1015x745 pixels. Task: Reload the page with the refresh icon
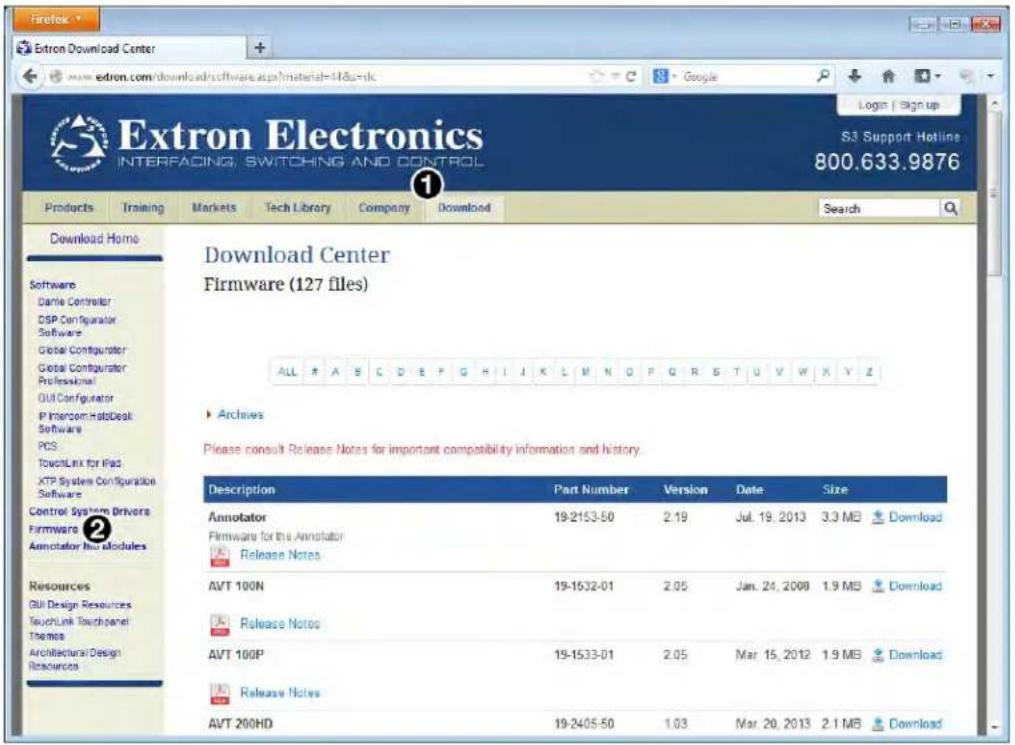click(630, 76)
